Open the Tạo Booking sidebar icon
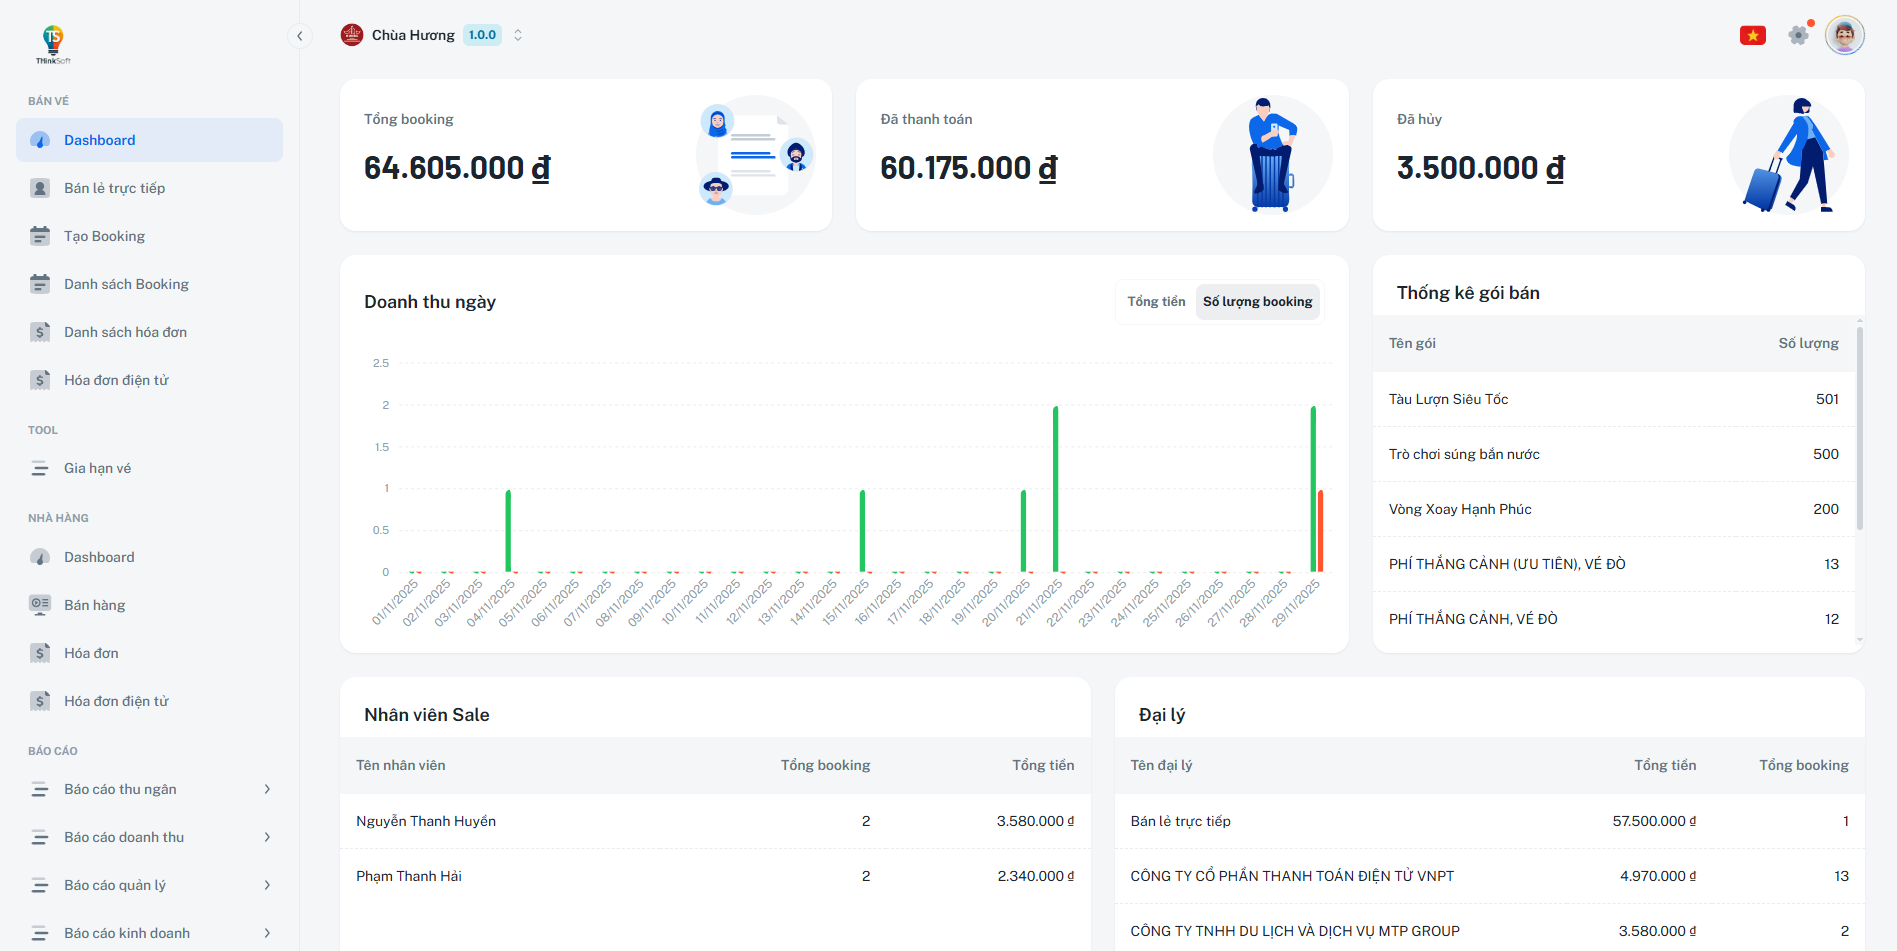 (40, 235)
